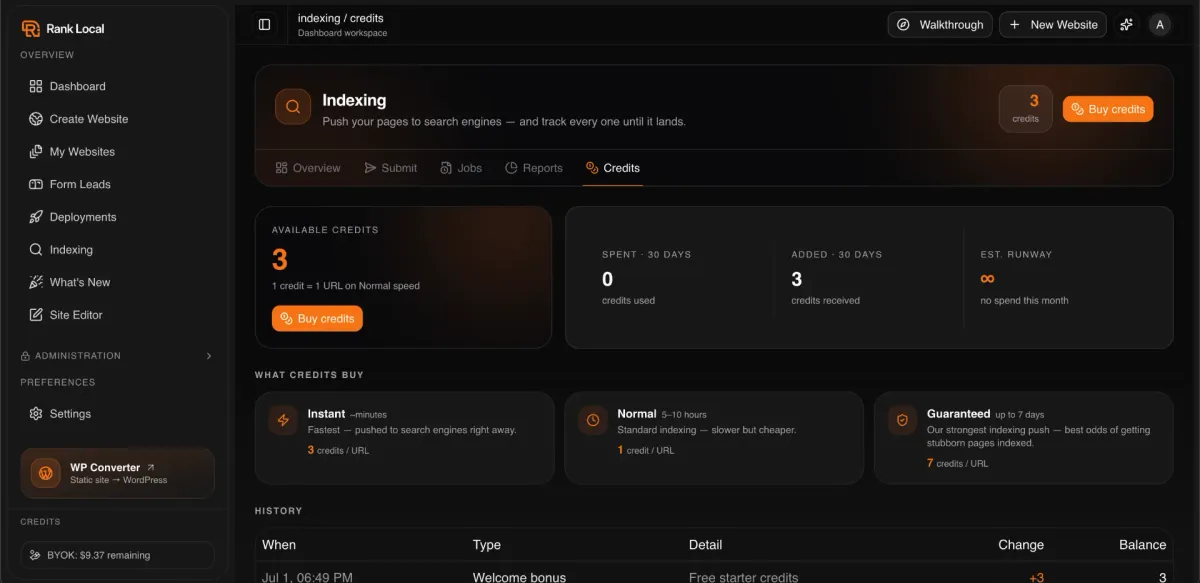Open Settings under Preferences
This screenshot has height=583, width=1200.
point(118,414)
